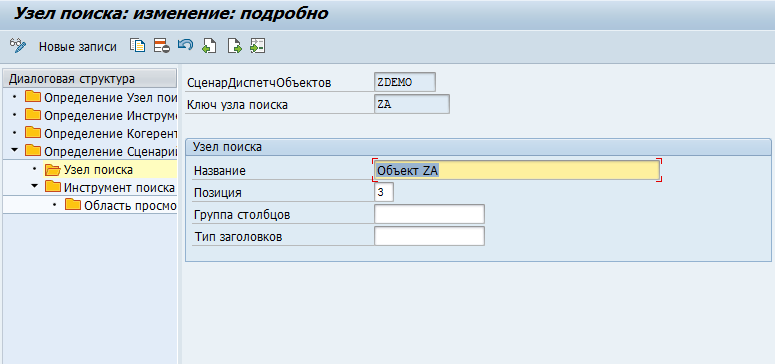The width and height of the screenshot is (775, 364).
Task: Click the Copy As icon in toolbar
Action: coord(137,46)
